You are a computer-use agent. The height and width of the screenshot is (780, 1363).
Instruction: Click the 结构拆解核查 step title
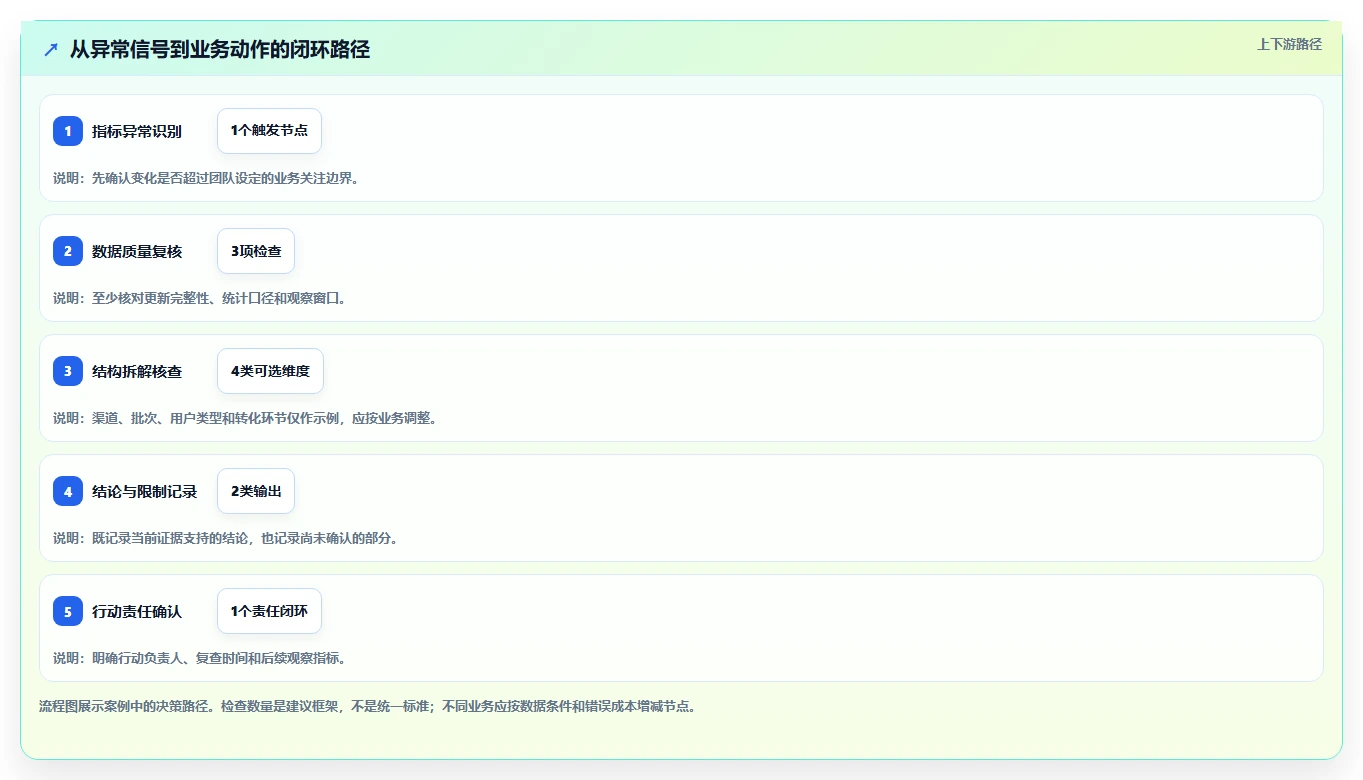tap(137, 371)
